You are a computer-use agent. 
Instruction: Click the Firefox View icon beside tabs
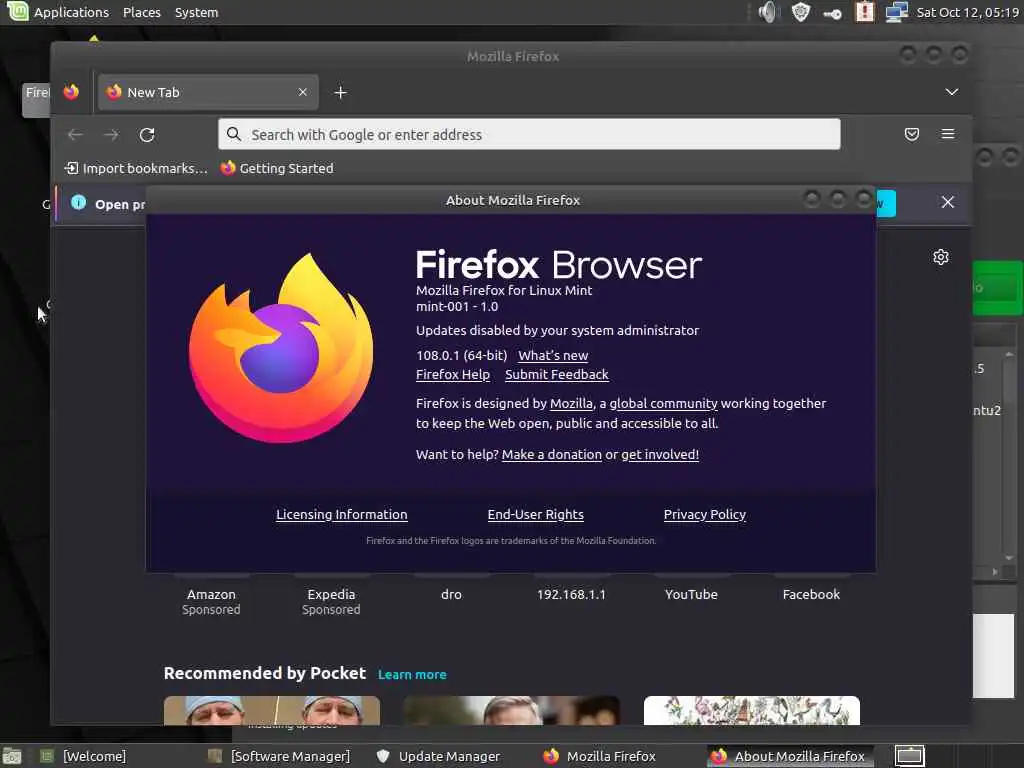click(71, 92)
